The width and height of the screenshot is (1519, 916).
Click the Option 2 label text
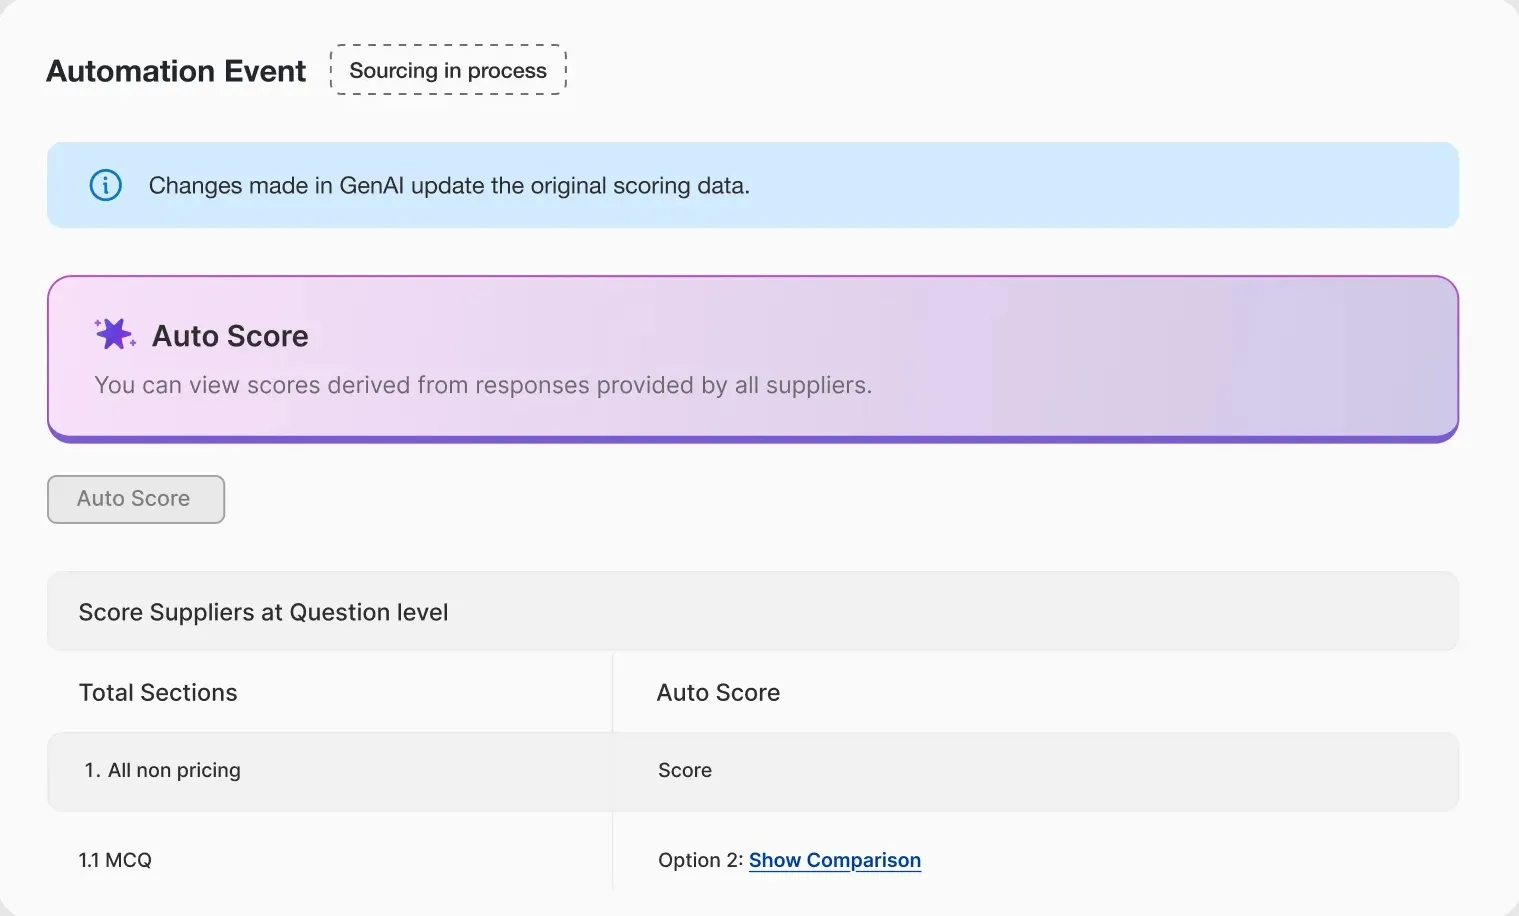(700, 860)
